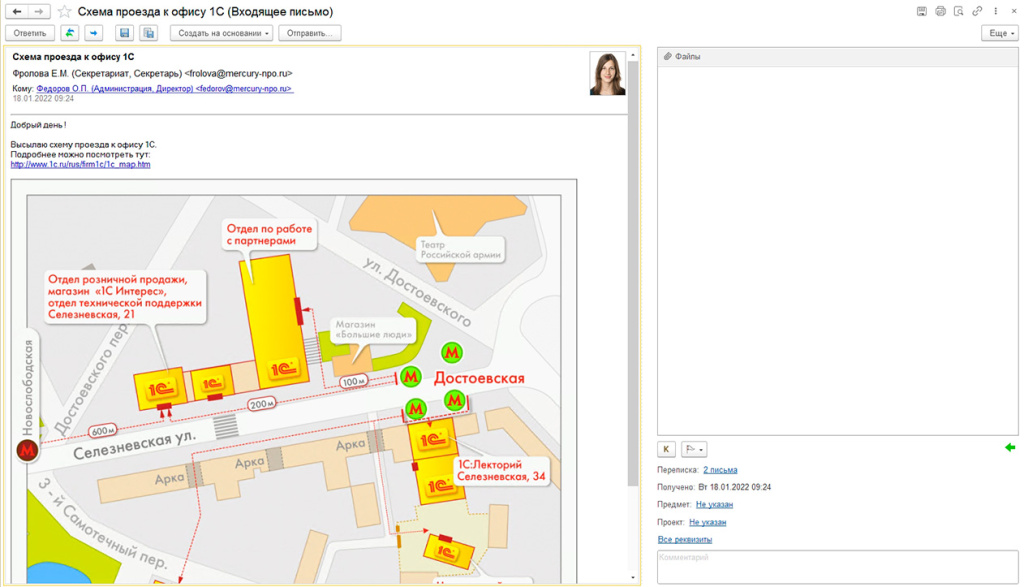Click the get link chain icon
The height and width of the screenshot is (587, 1024).
[x=977, y=11]
